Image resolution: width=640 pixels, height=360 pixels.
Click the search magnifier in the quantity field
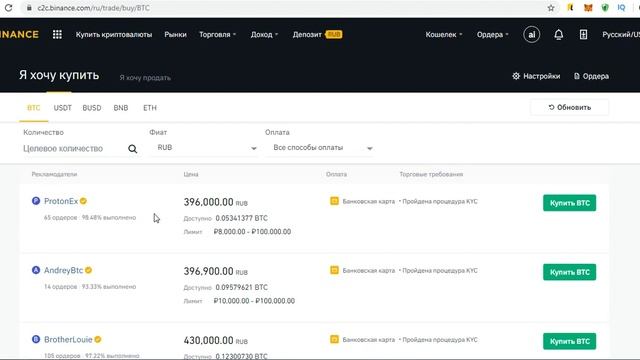133,149
